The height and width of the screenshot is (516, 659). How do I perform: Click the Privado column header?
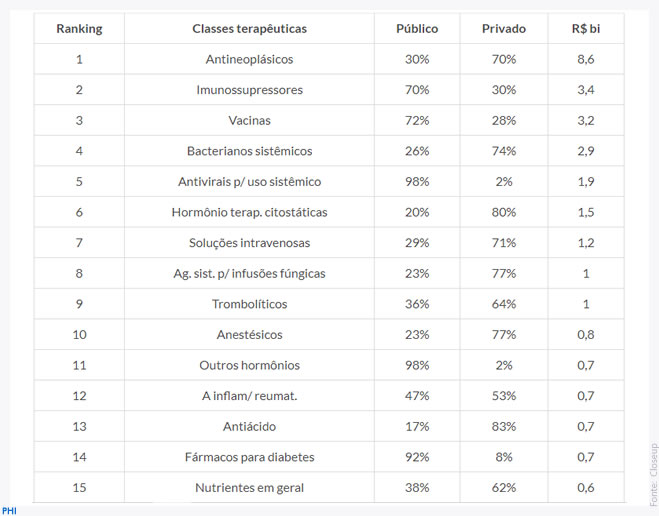pyautogui.click(x=503, y=29)
